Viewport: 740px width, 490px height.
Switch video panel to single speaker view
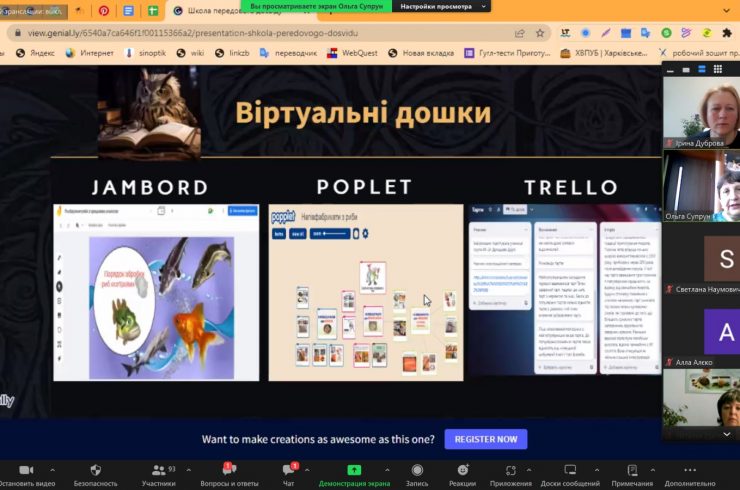tap(686, 70)
